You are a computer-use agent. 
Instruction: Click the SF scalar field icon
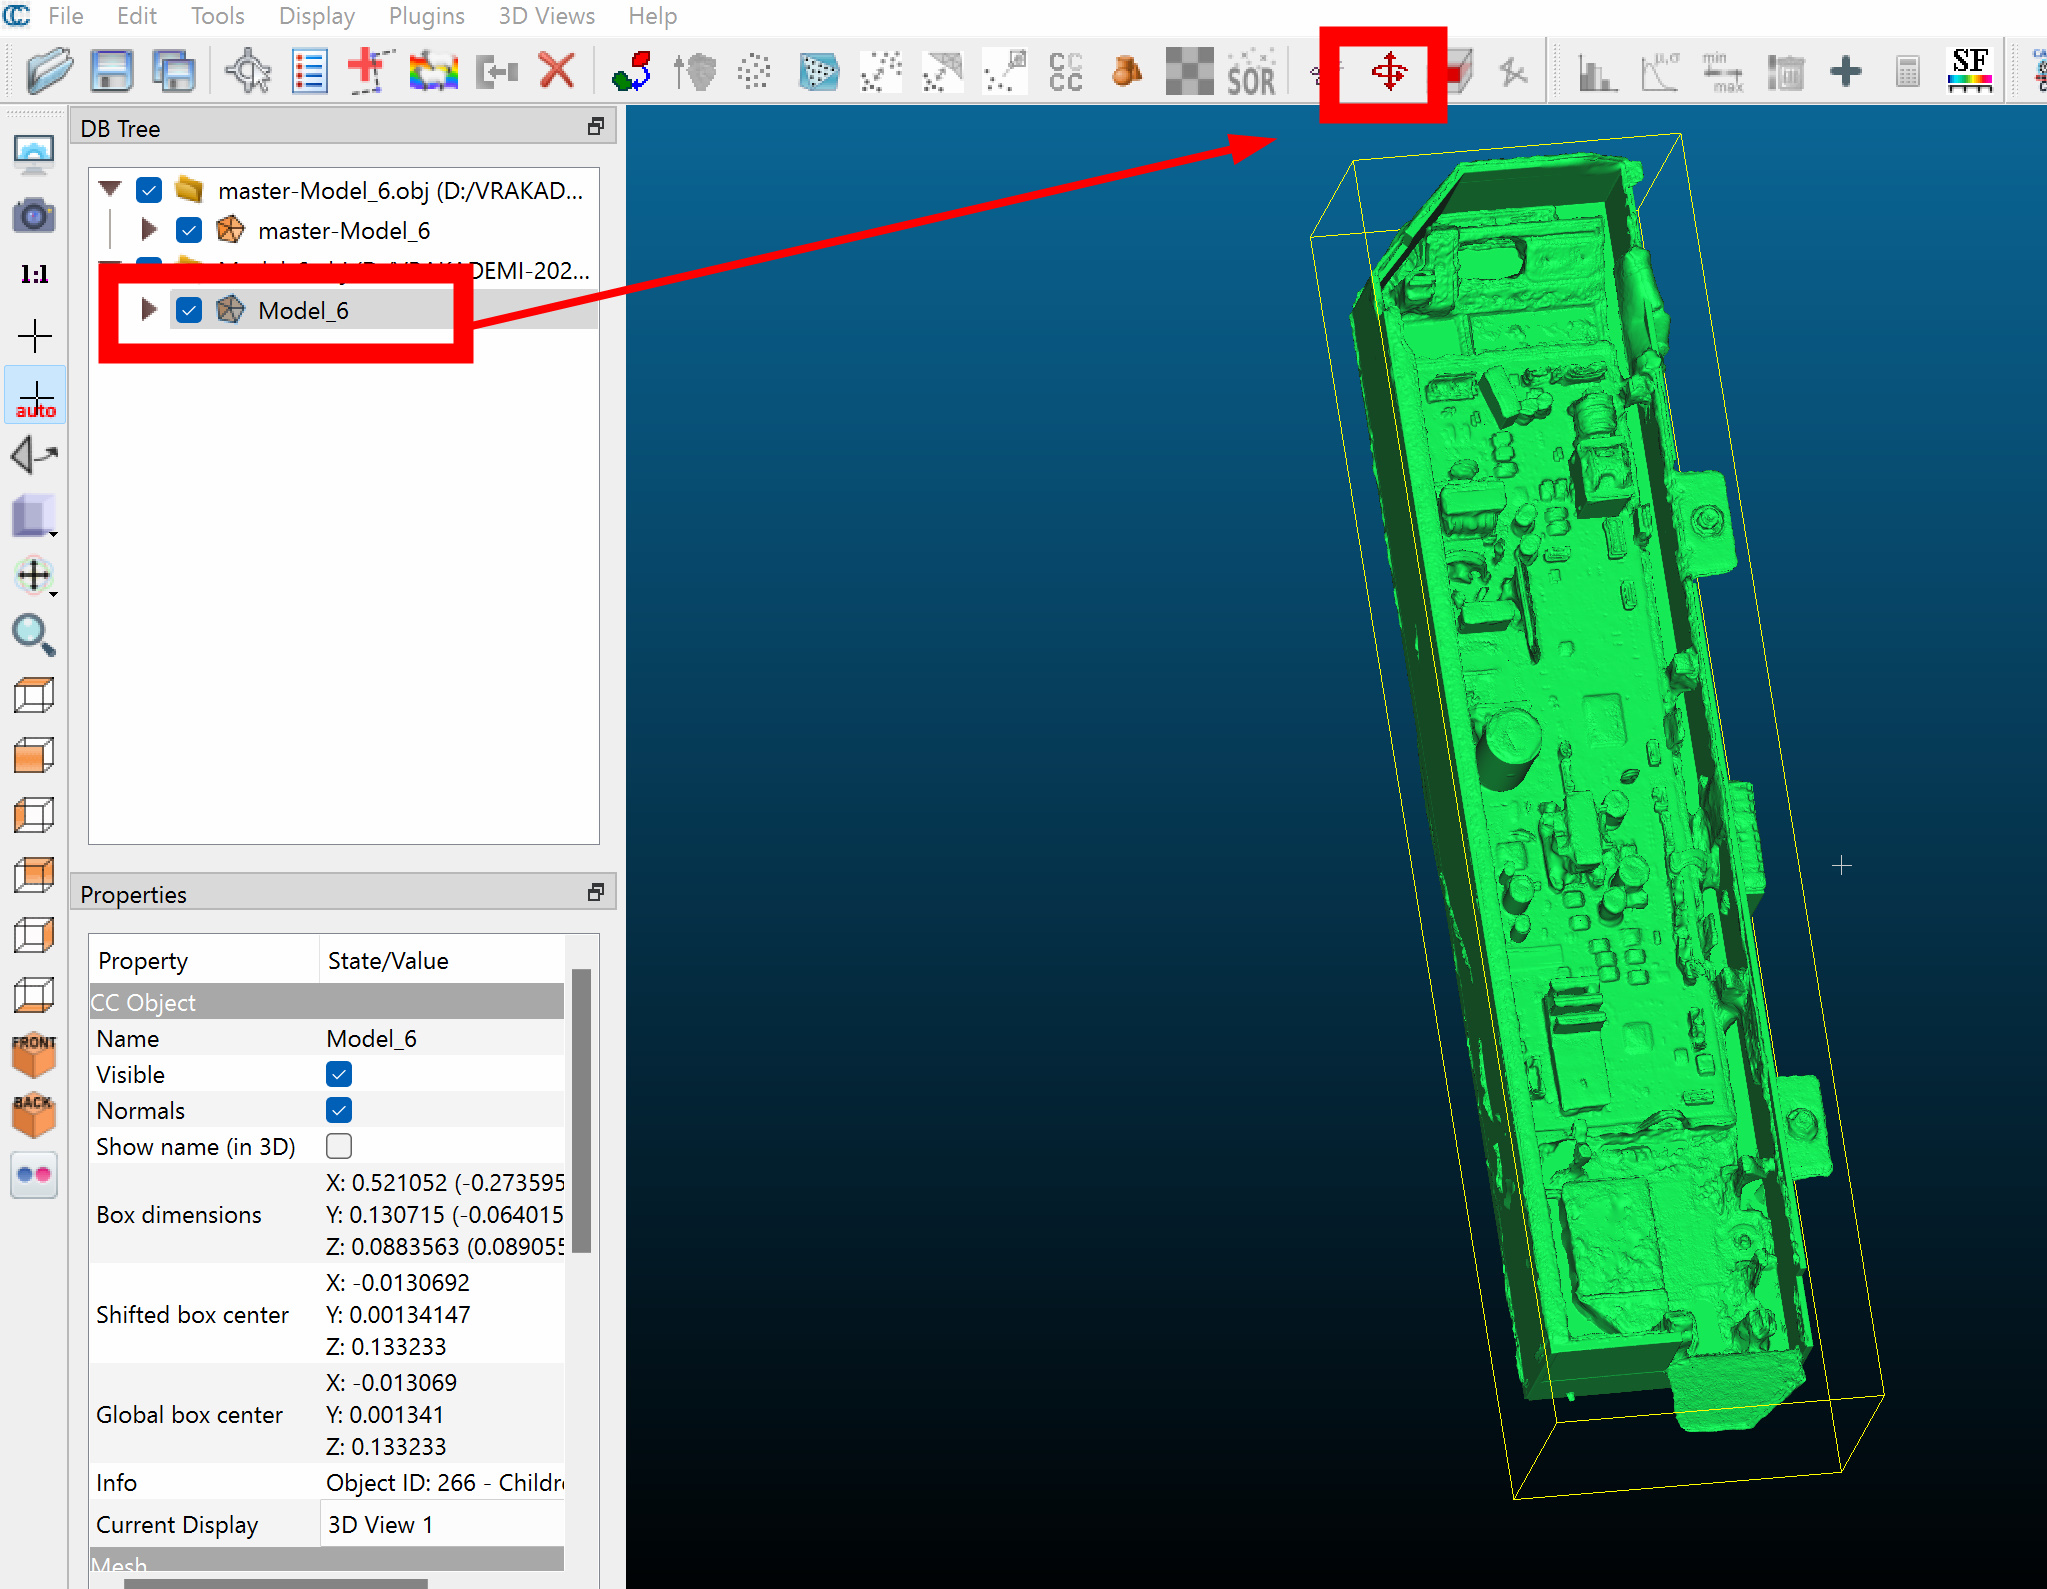pos(1969,71)
